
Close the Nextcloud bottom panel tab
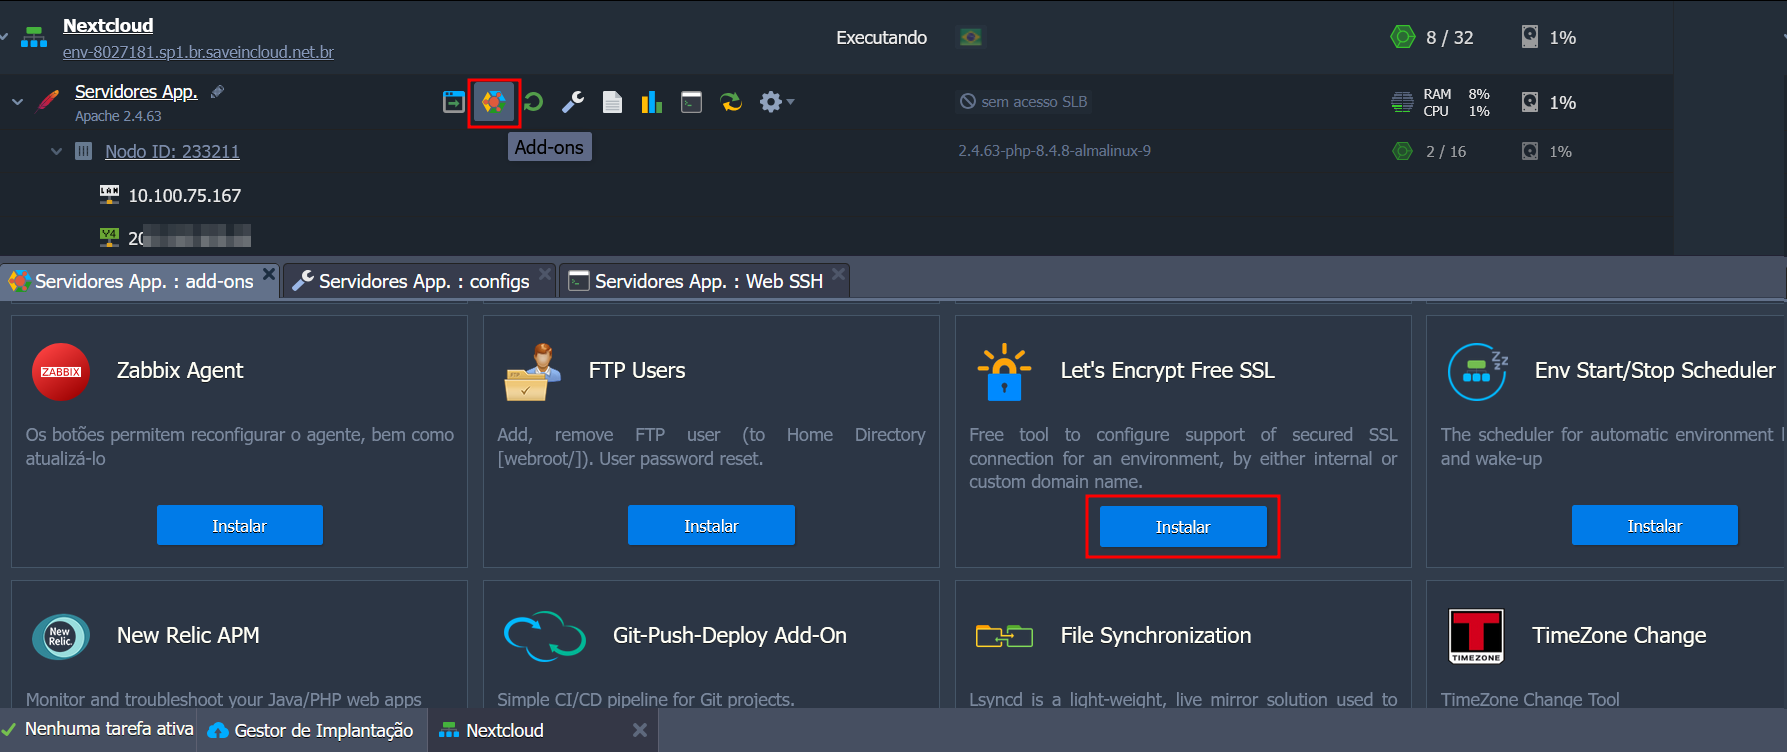click(640, 730)
